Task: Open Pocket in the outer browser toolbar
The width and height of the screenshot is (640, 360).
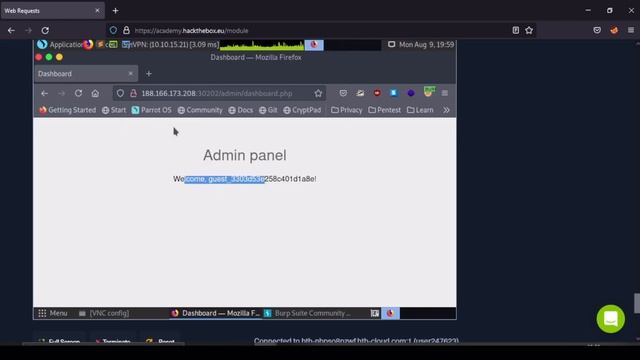Action: [597, 30]
